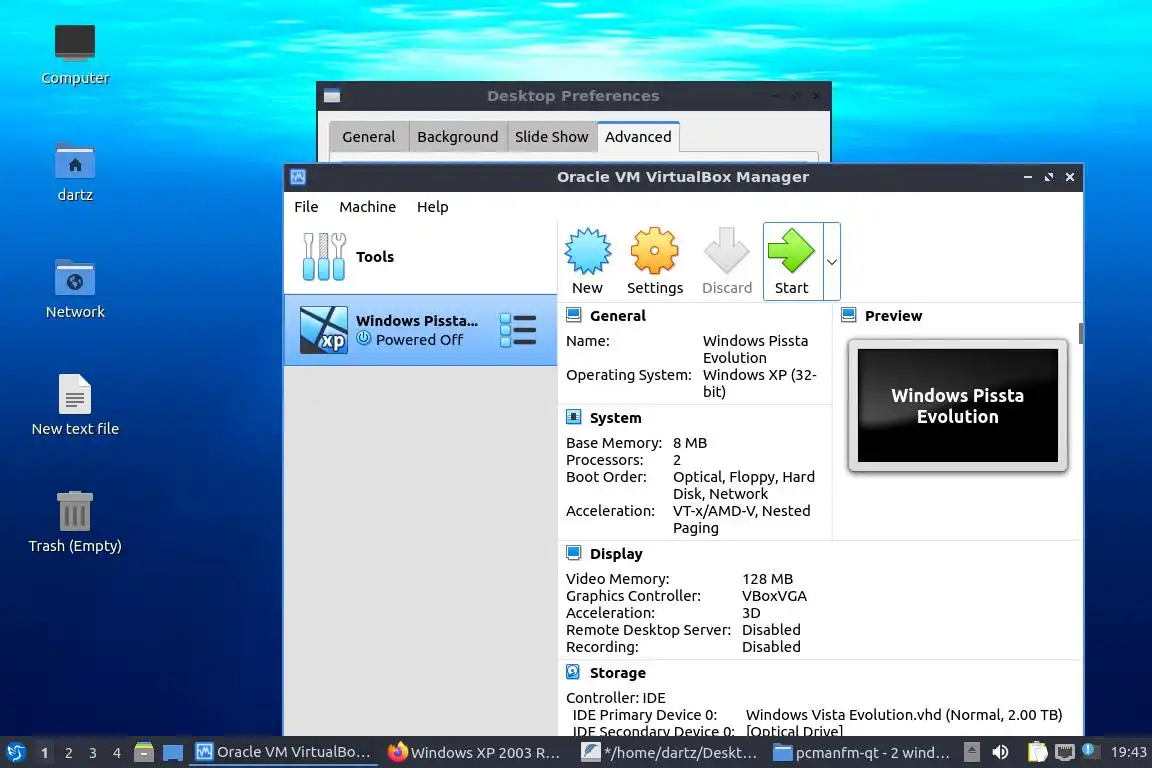This screenshot has height=768, width=1152.
Task: Click the details pane vertical scrollbar
Action: click(1081, 333)
